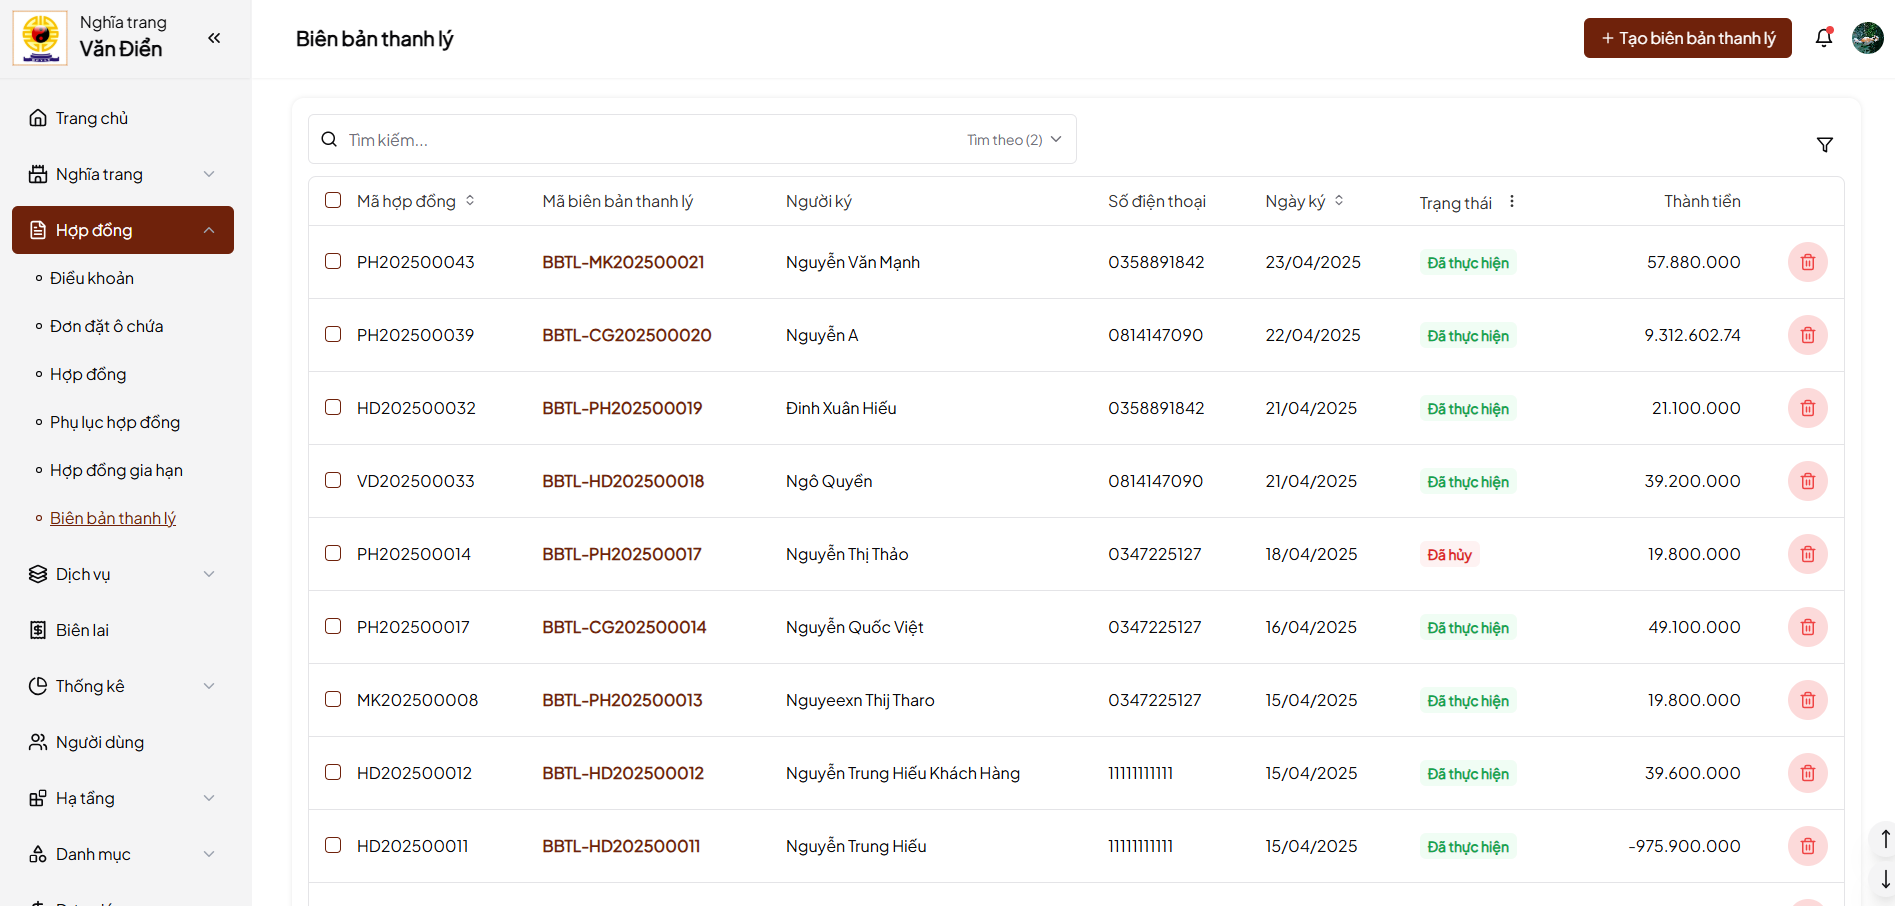Click Tạo biên bản thanh lý button

click(1687, 38)
